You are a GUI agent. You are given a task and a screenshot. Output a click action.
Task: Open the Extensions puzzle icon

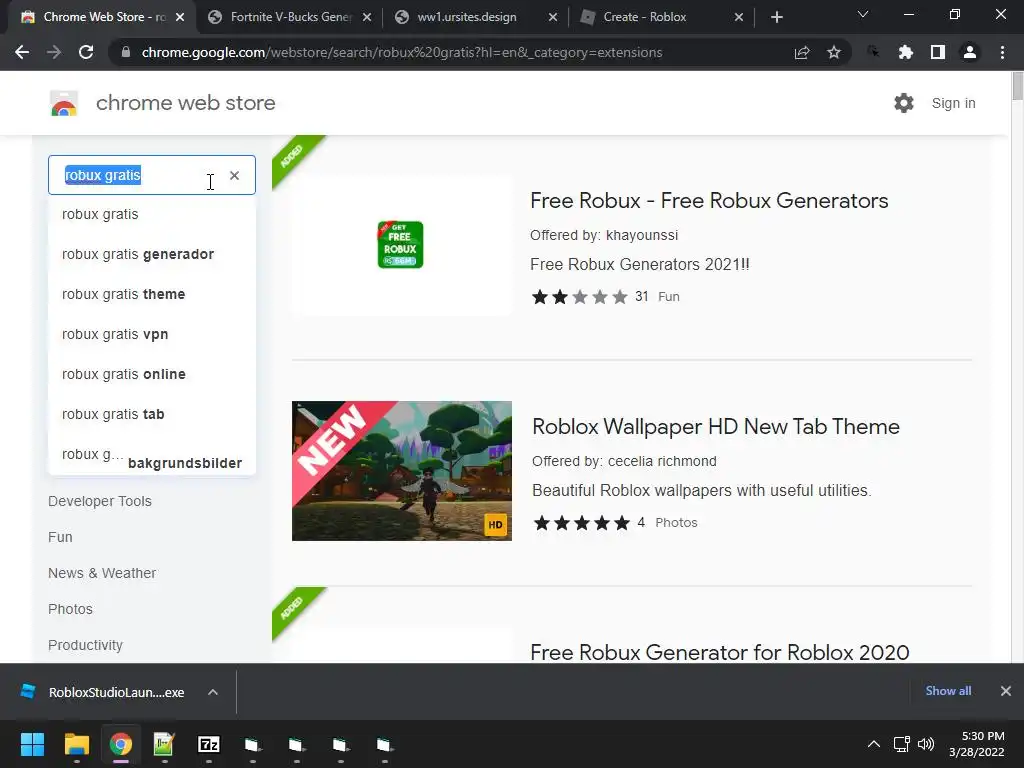click(x=905, y=52)
